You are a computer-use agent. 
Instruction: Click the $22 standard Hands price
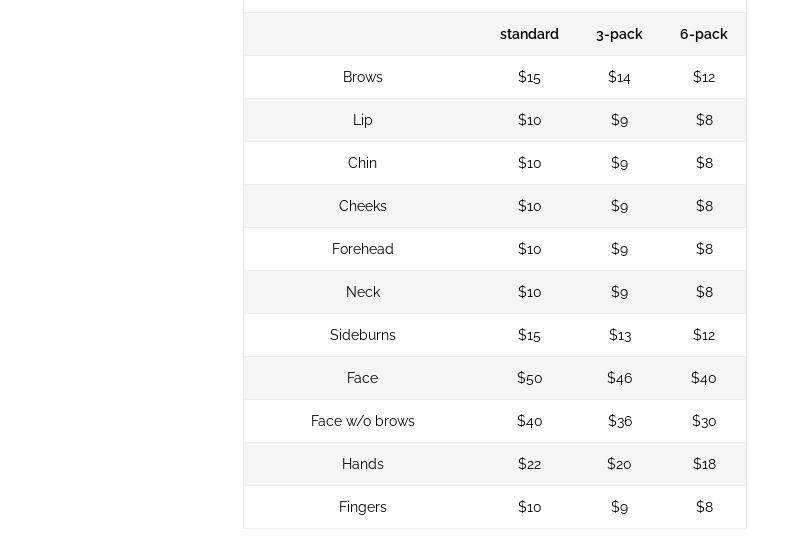[x=529, y=464]
